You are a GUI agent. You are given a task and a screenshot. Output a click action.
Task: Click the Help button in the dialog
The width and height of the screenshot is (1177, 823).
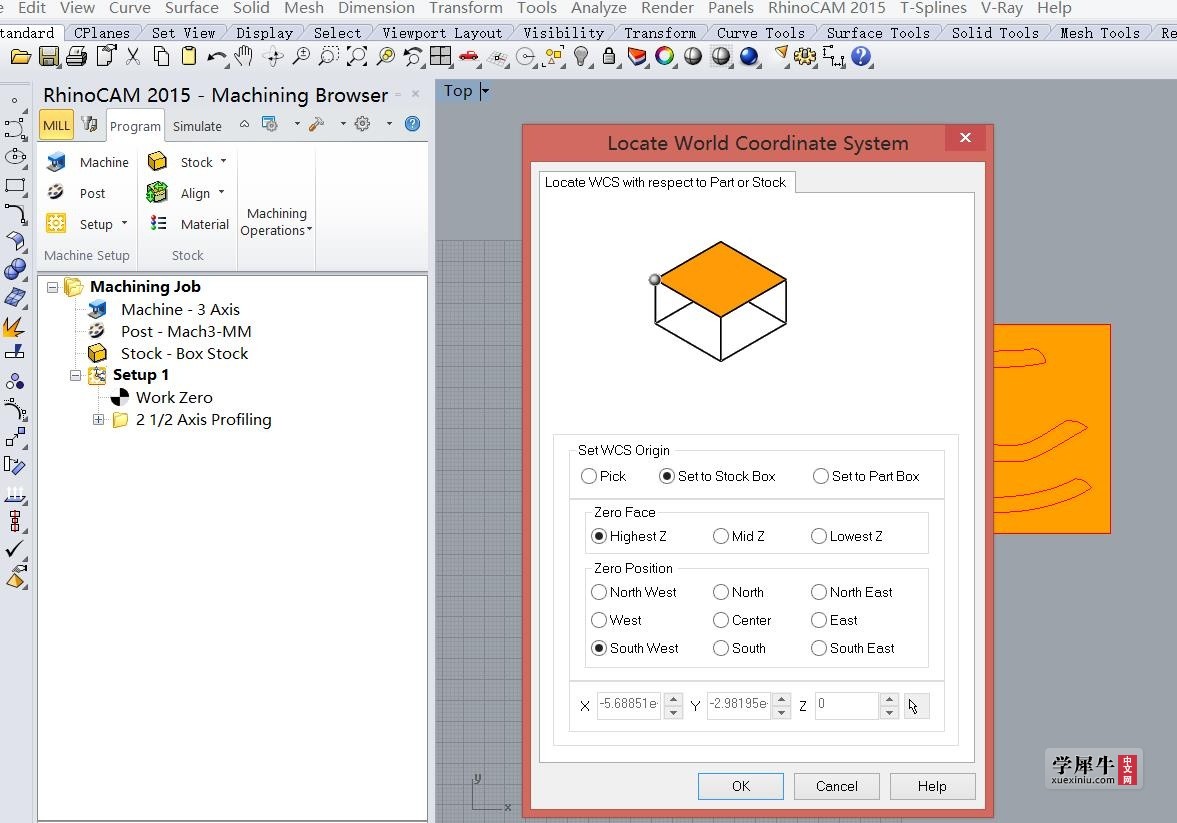click(x=932, y=786)
